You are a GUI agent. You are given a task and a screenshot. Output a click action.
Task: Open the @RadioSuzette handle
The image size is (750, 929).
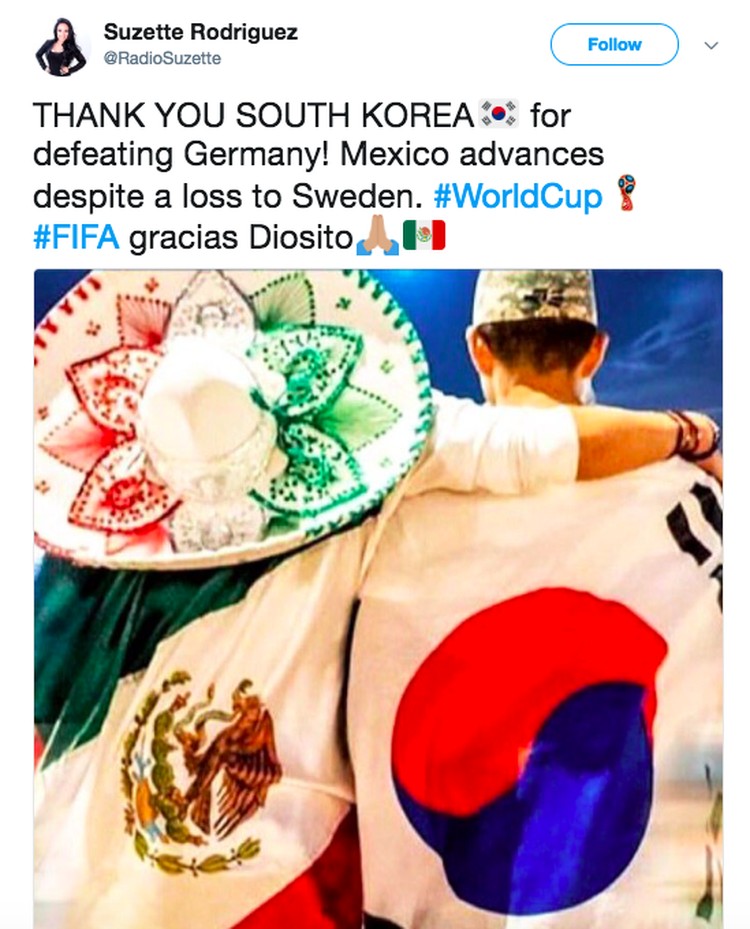click(x=162, y=58)
